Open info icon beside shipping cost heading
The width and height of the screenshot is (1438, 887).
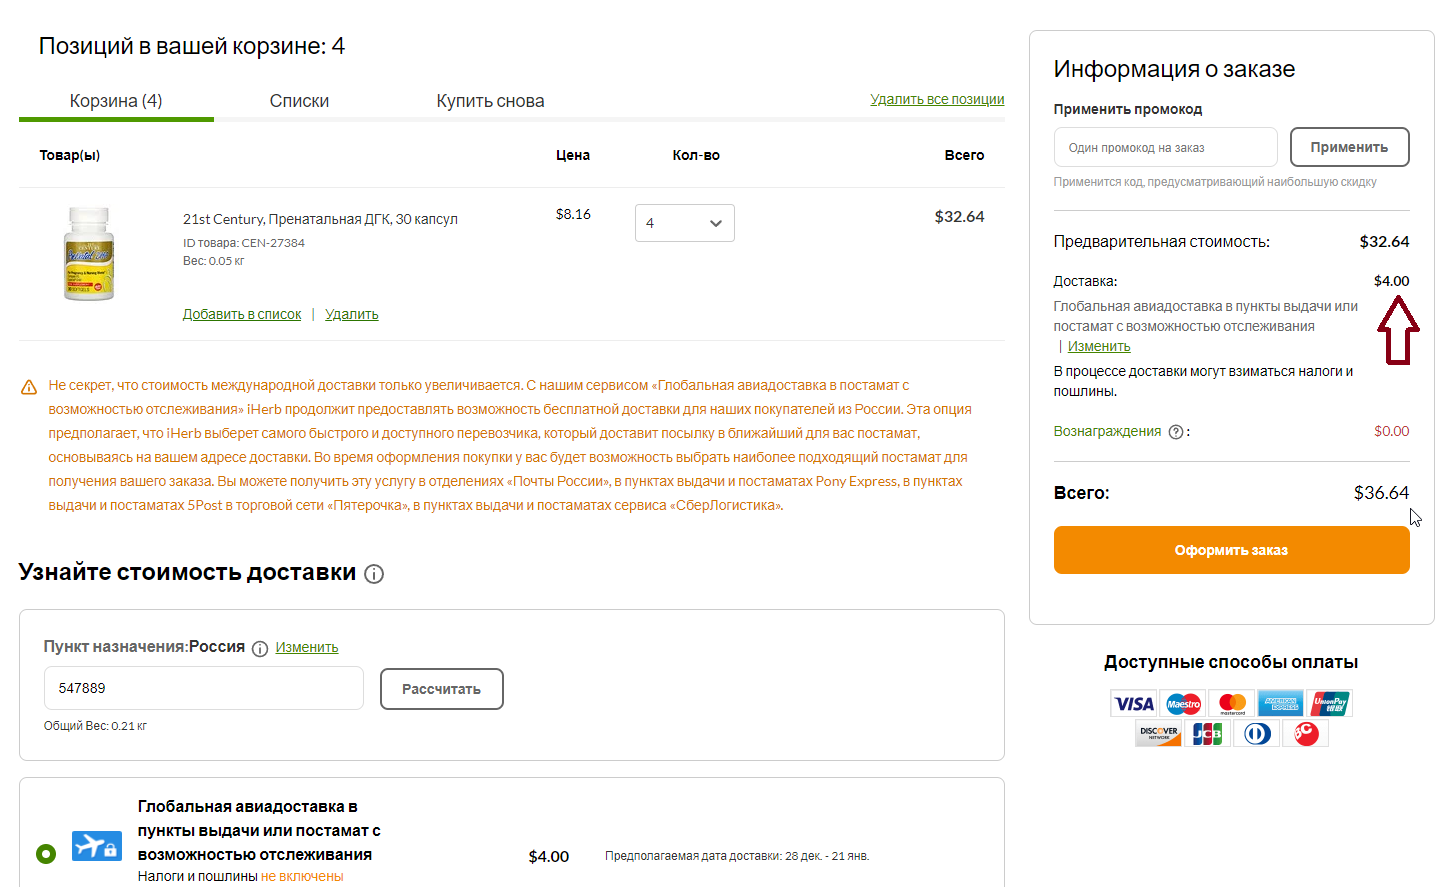[x=374, y=574]
